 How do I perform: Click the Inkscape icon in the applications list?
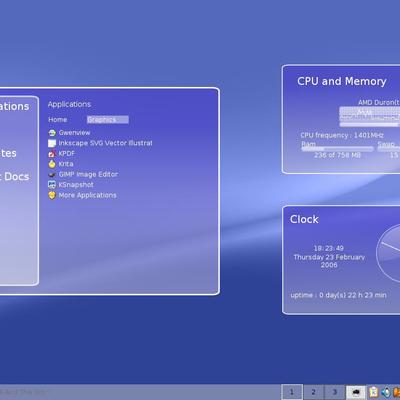52,143
